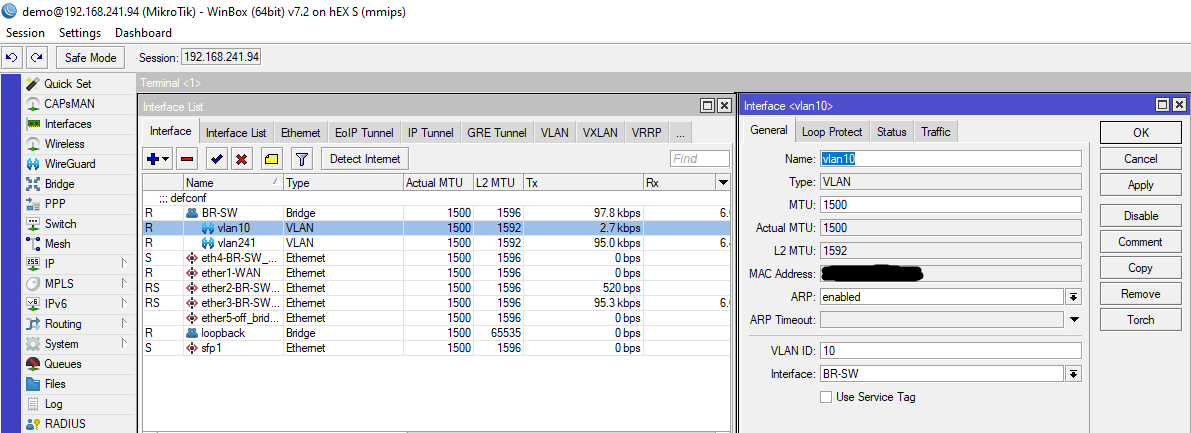Click the Find search field
The image size is (1191, 433).
(700, 159)
